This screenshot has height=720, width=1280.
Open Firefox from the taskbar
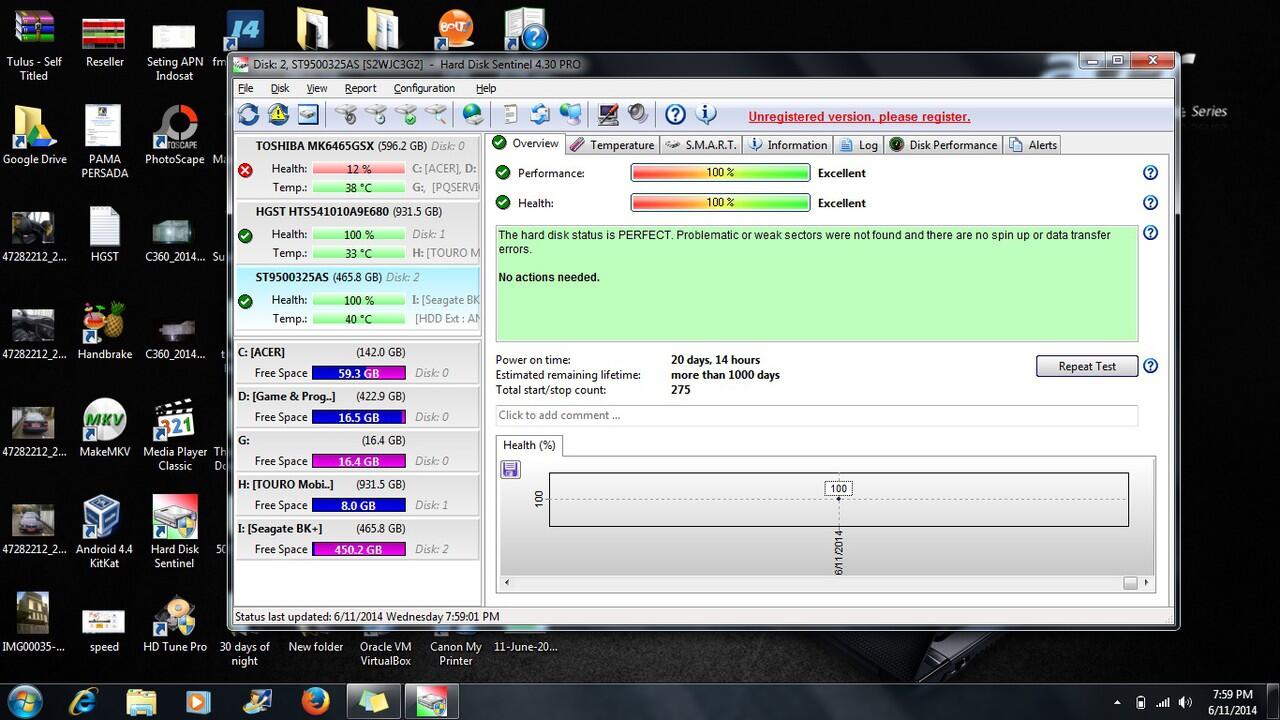tap(315, 701)
